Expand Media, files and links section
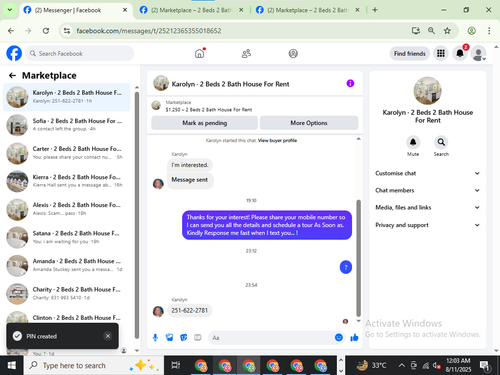This screenshot has height=375, width=500. click(x=427, y=207)
